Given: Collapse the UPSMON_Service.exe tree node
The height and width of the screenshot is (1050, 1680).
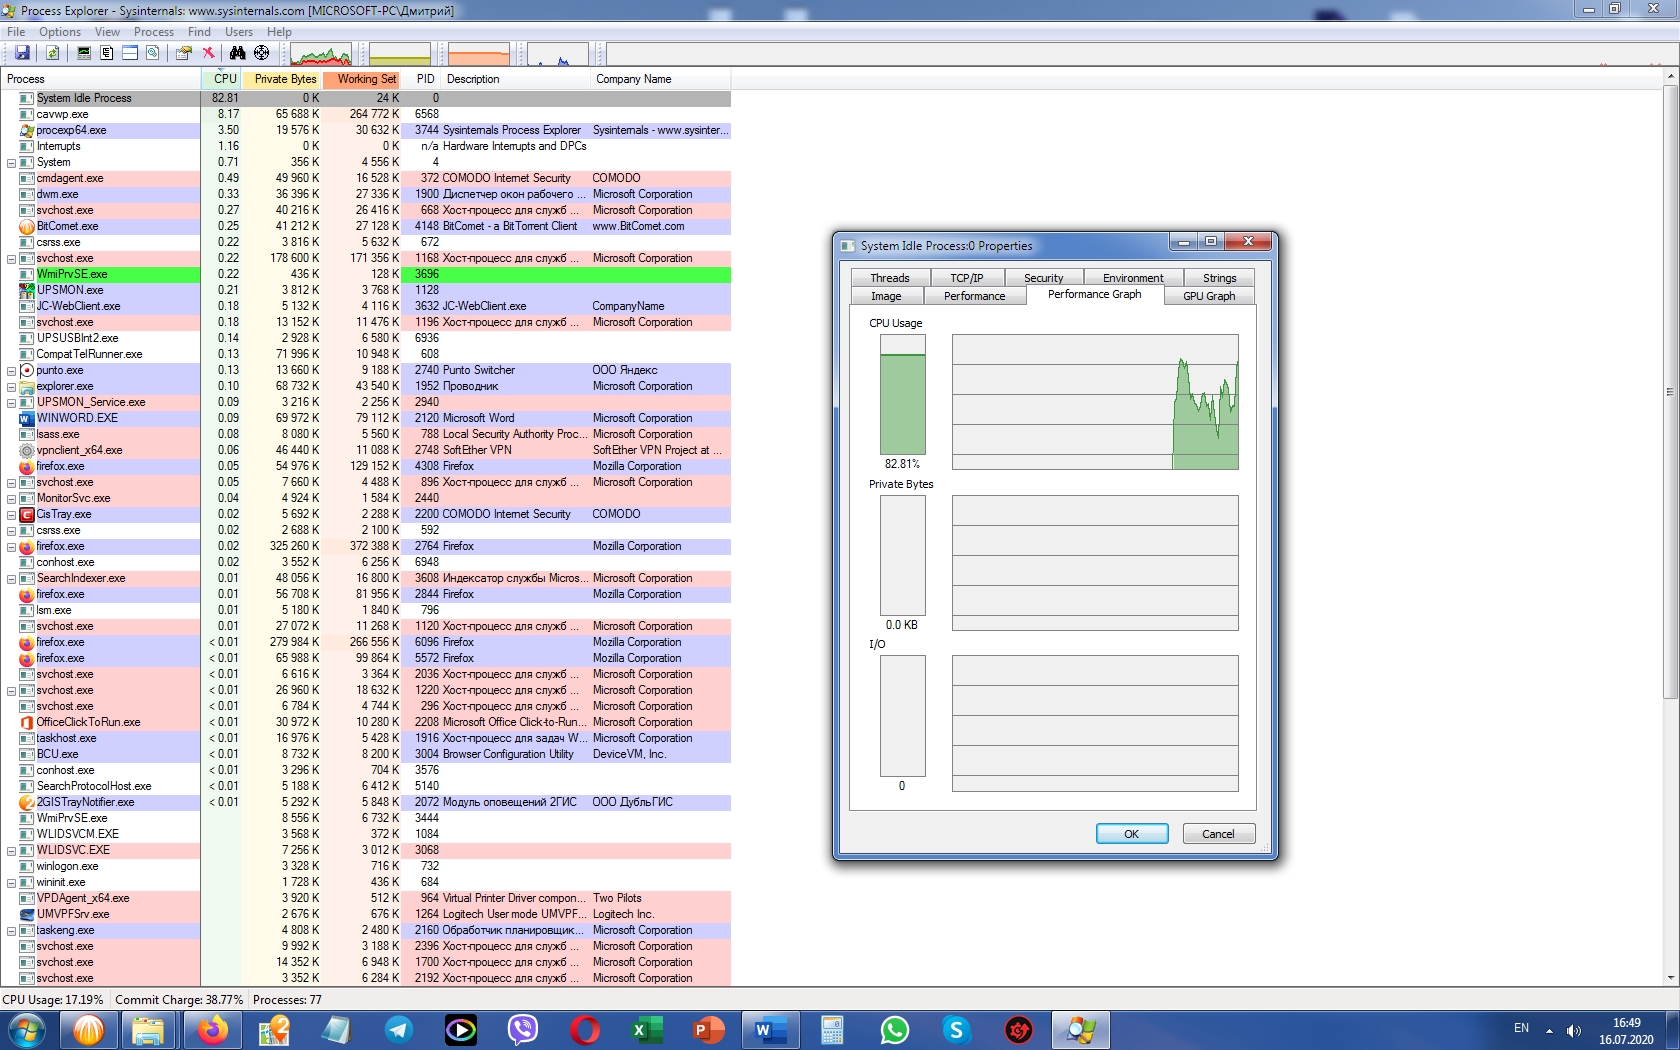Looking at the screenshot, I should pyautogui.click(x=11, y=403).
